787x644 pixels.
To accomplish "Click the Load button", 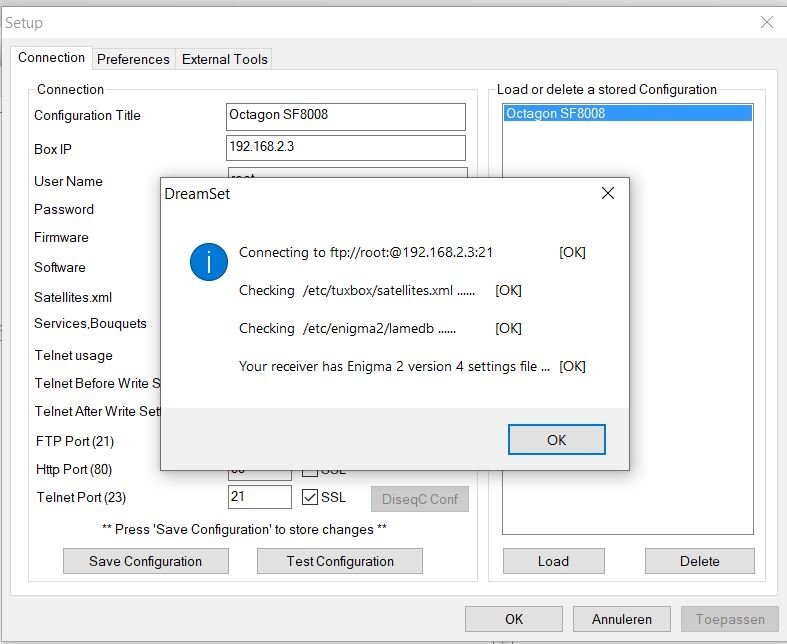I will click(x=554, y=561).
